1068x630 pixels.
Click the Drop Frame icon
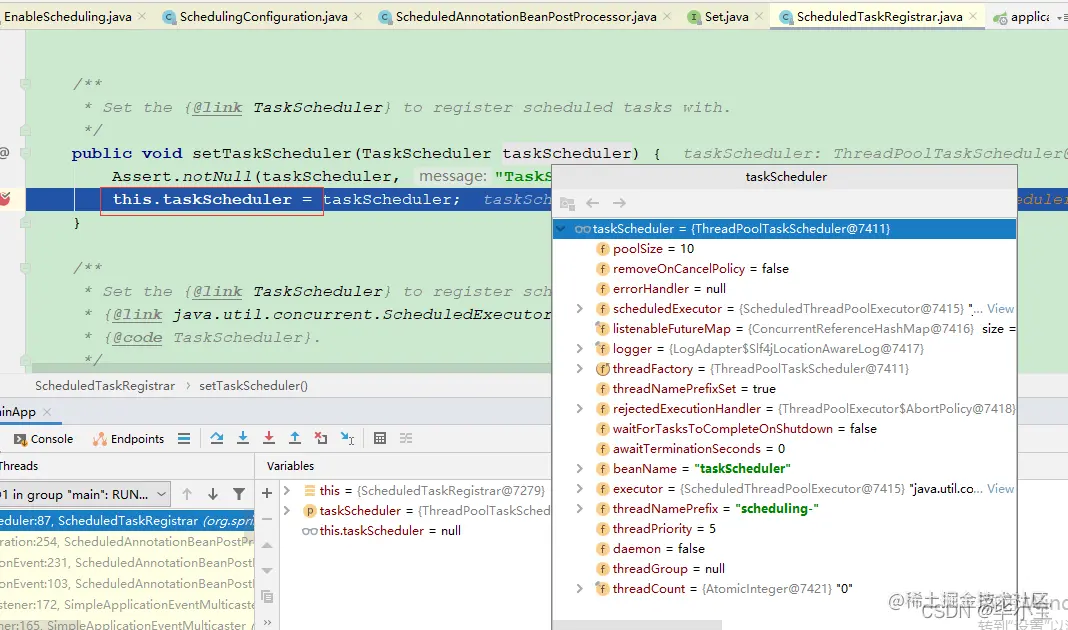click(x=321, y=438)
